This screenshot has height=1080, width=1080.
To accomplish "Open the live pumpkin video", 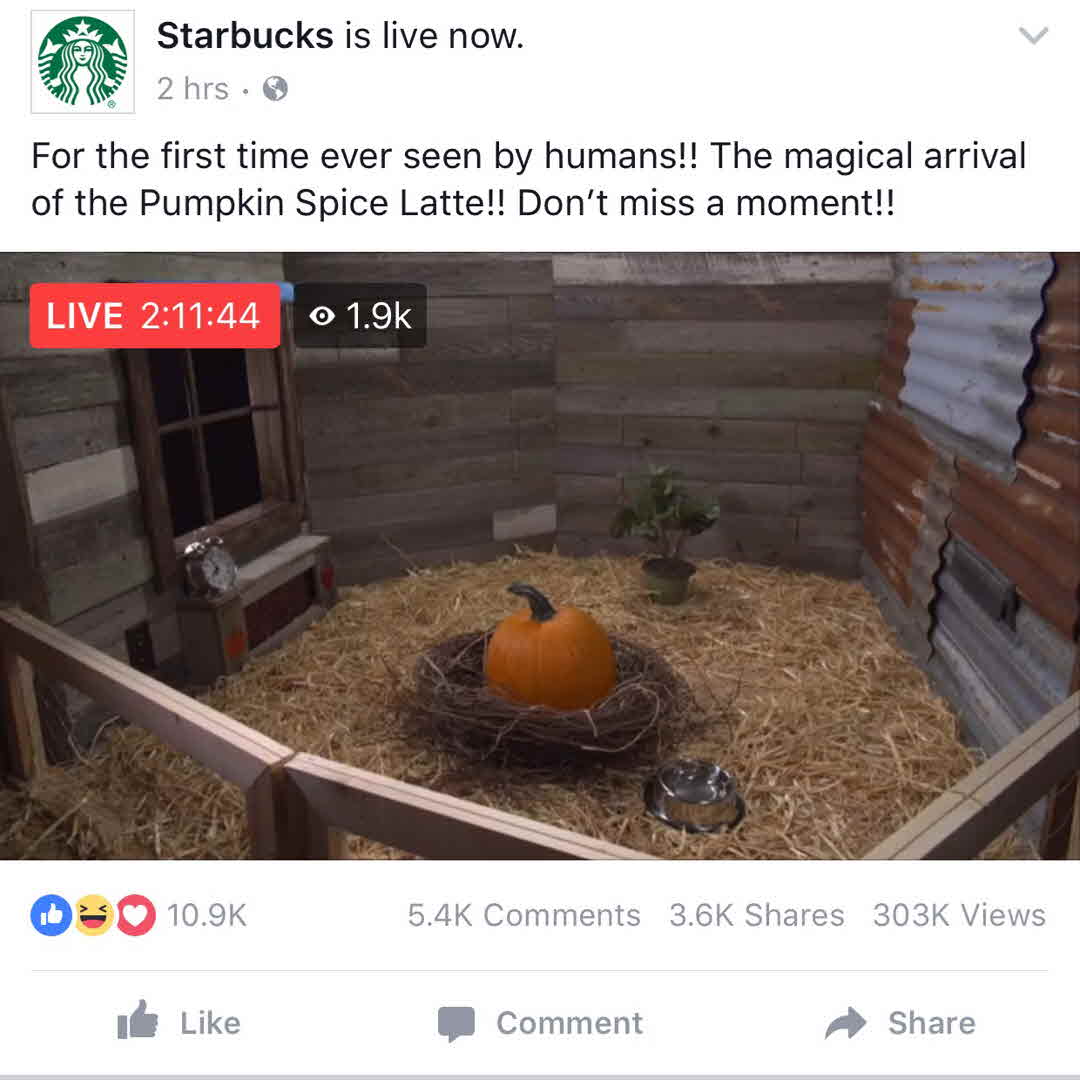I will 540,556.
